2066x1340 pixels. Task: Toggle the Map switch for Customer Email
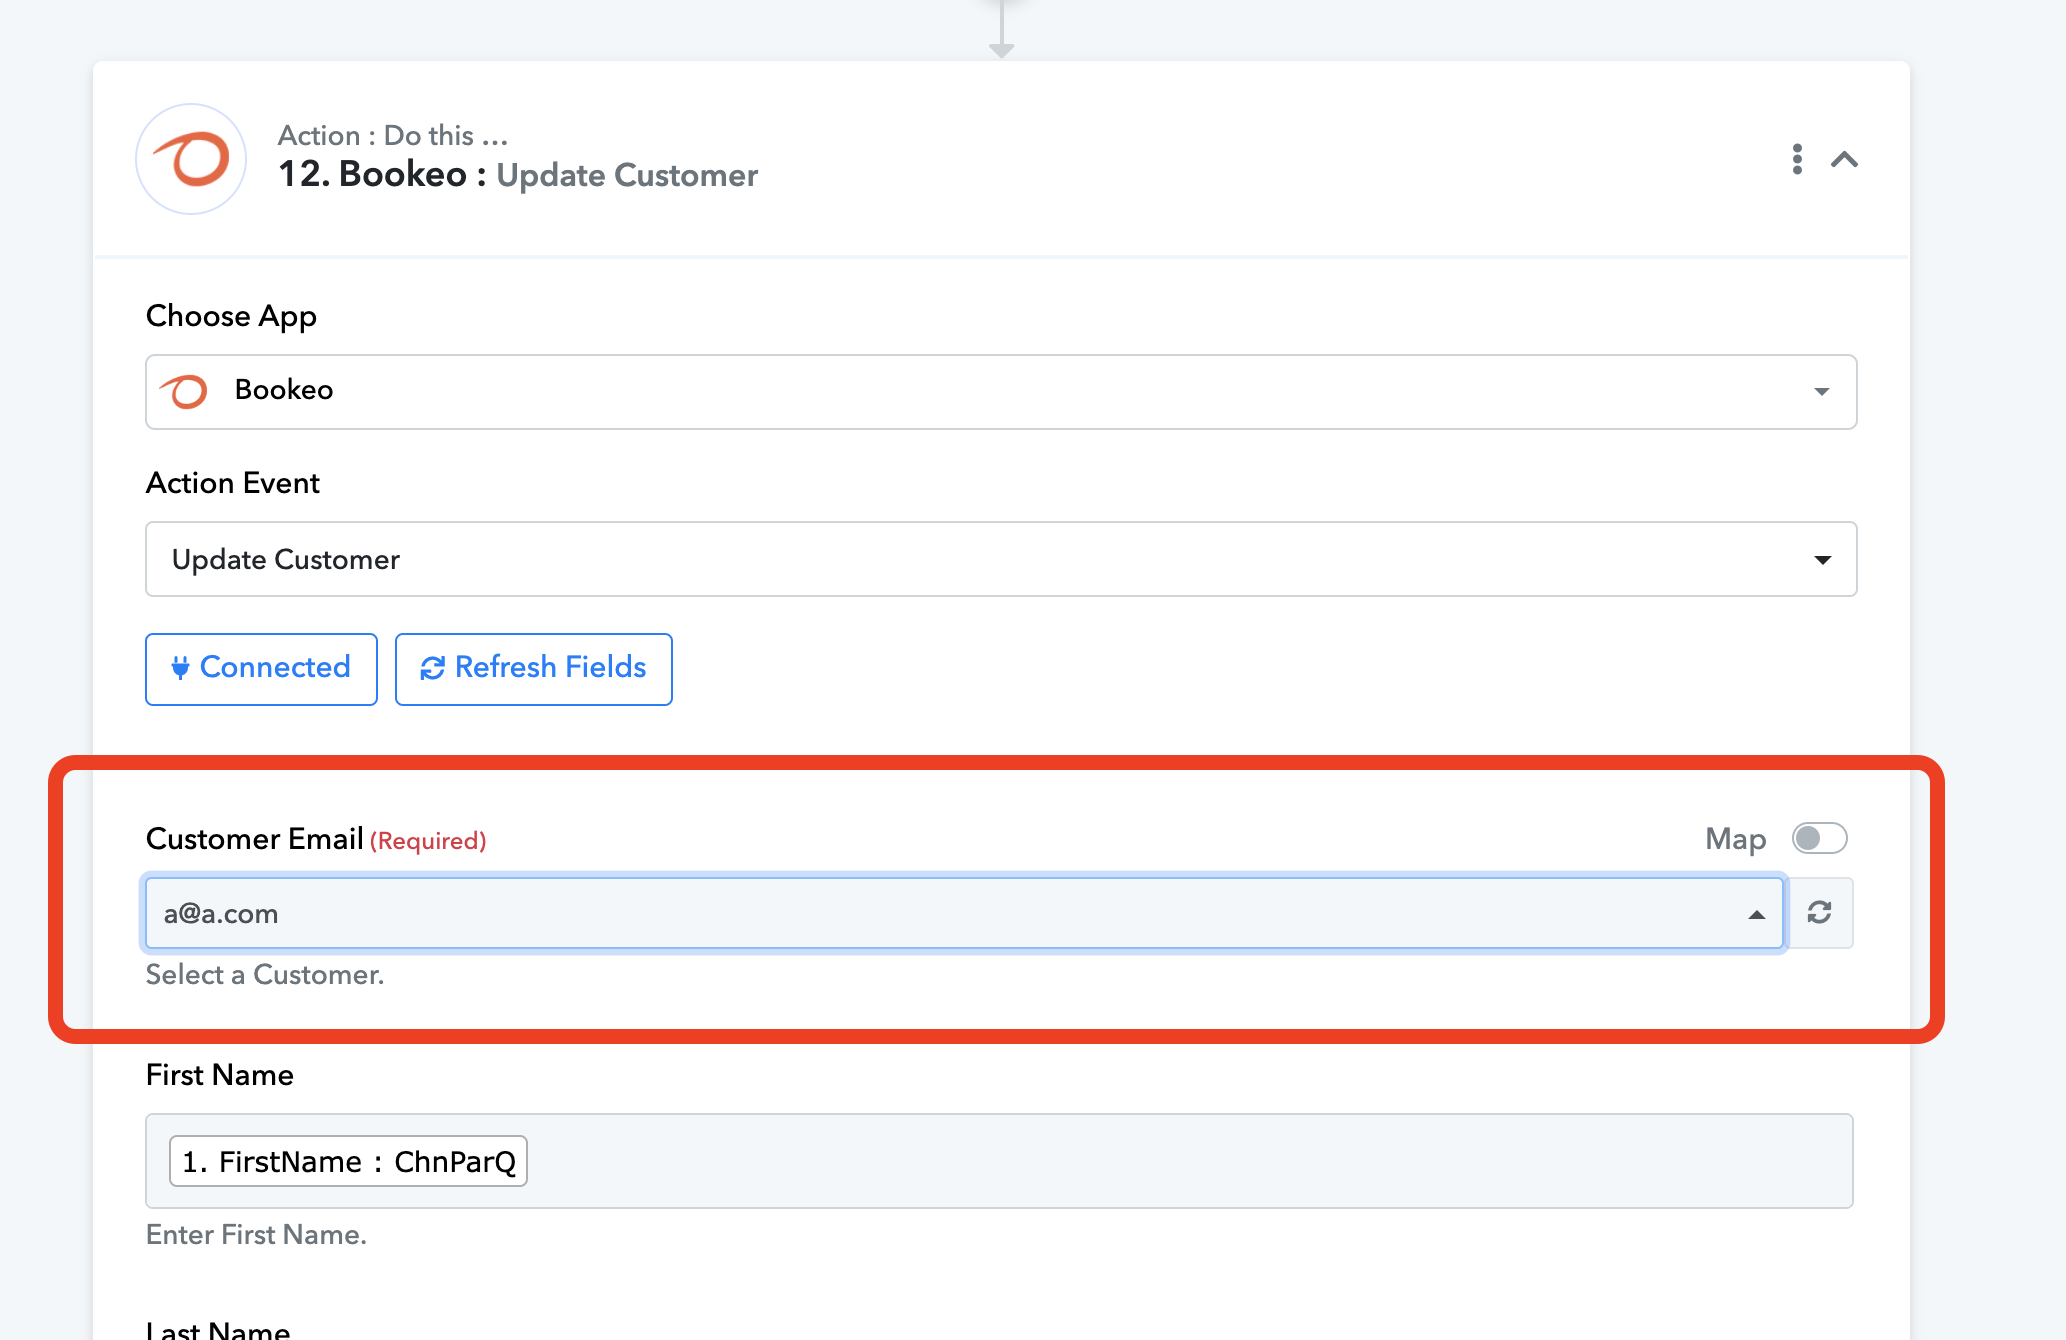pos(1819,838)
